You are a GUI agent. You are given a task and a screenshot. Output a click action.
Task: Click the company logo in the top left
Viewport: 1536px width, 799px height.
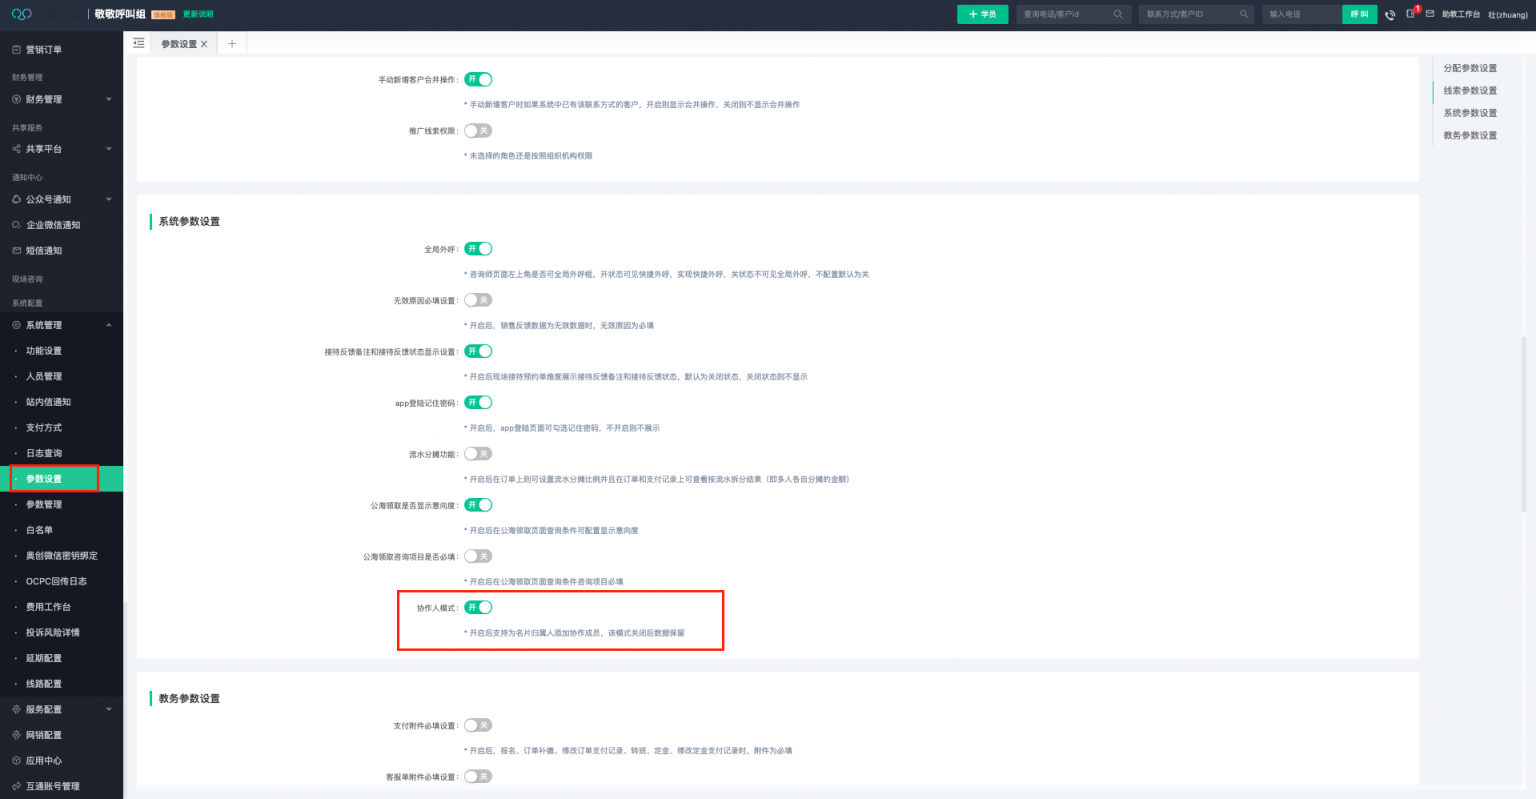click(22, 14)
